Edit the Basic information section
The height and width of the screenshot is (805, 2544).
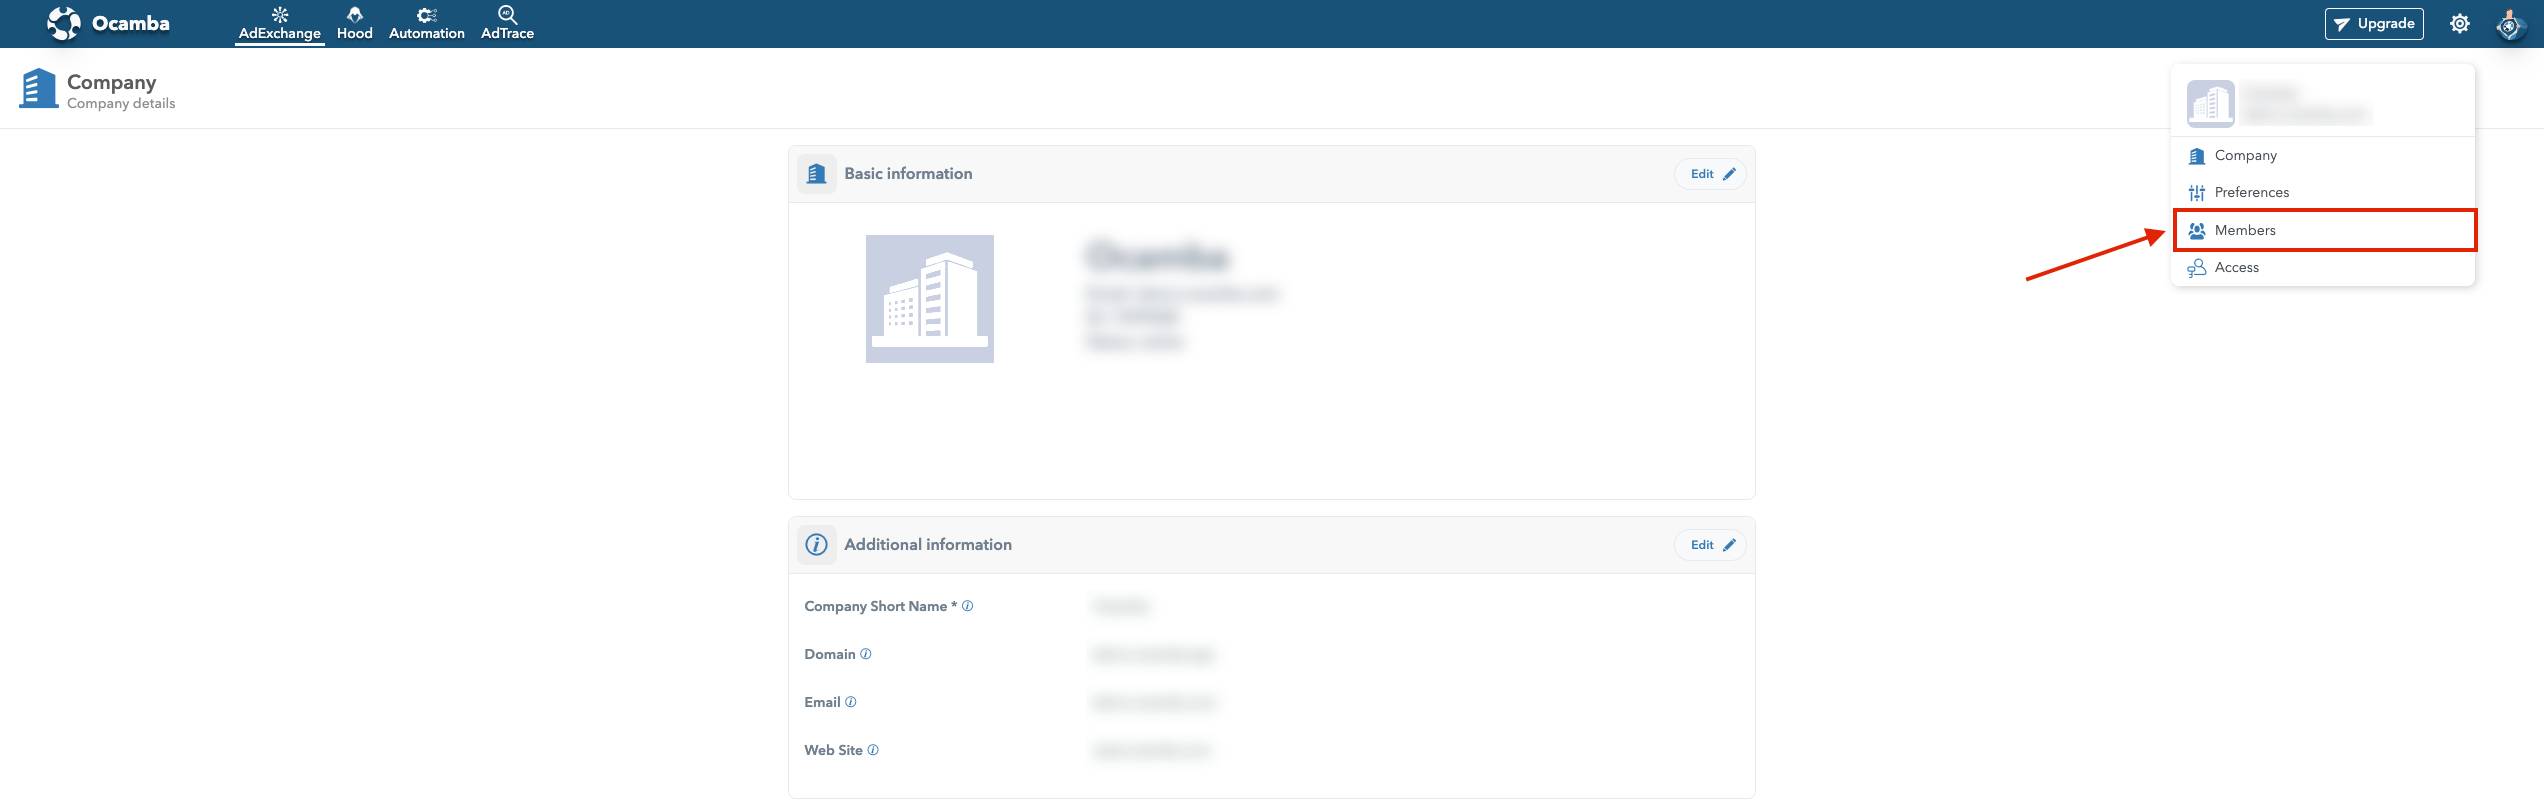click(1710, 174)
